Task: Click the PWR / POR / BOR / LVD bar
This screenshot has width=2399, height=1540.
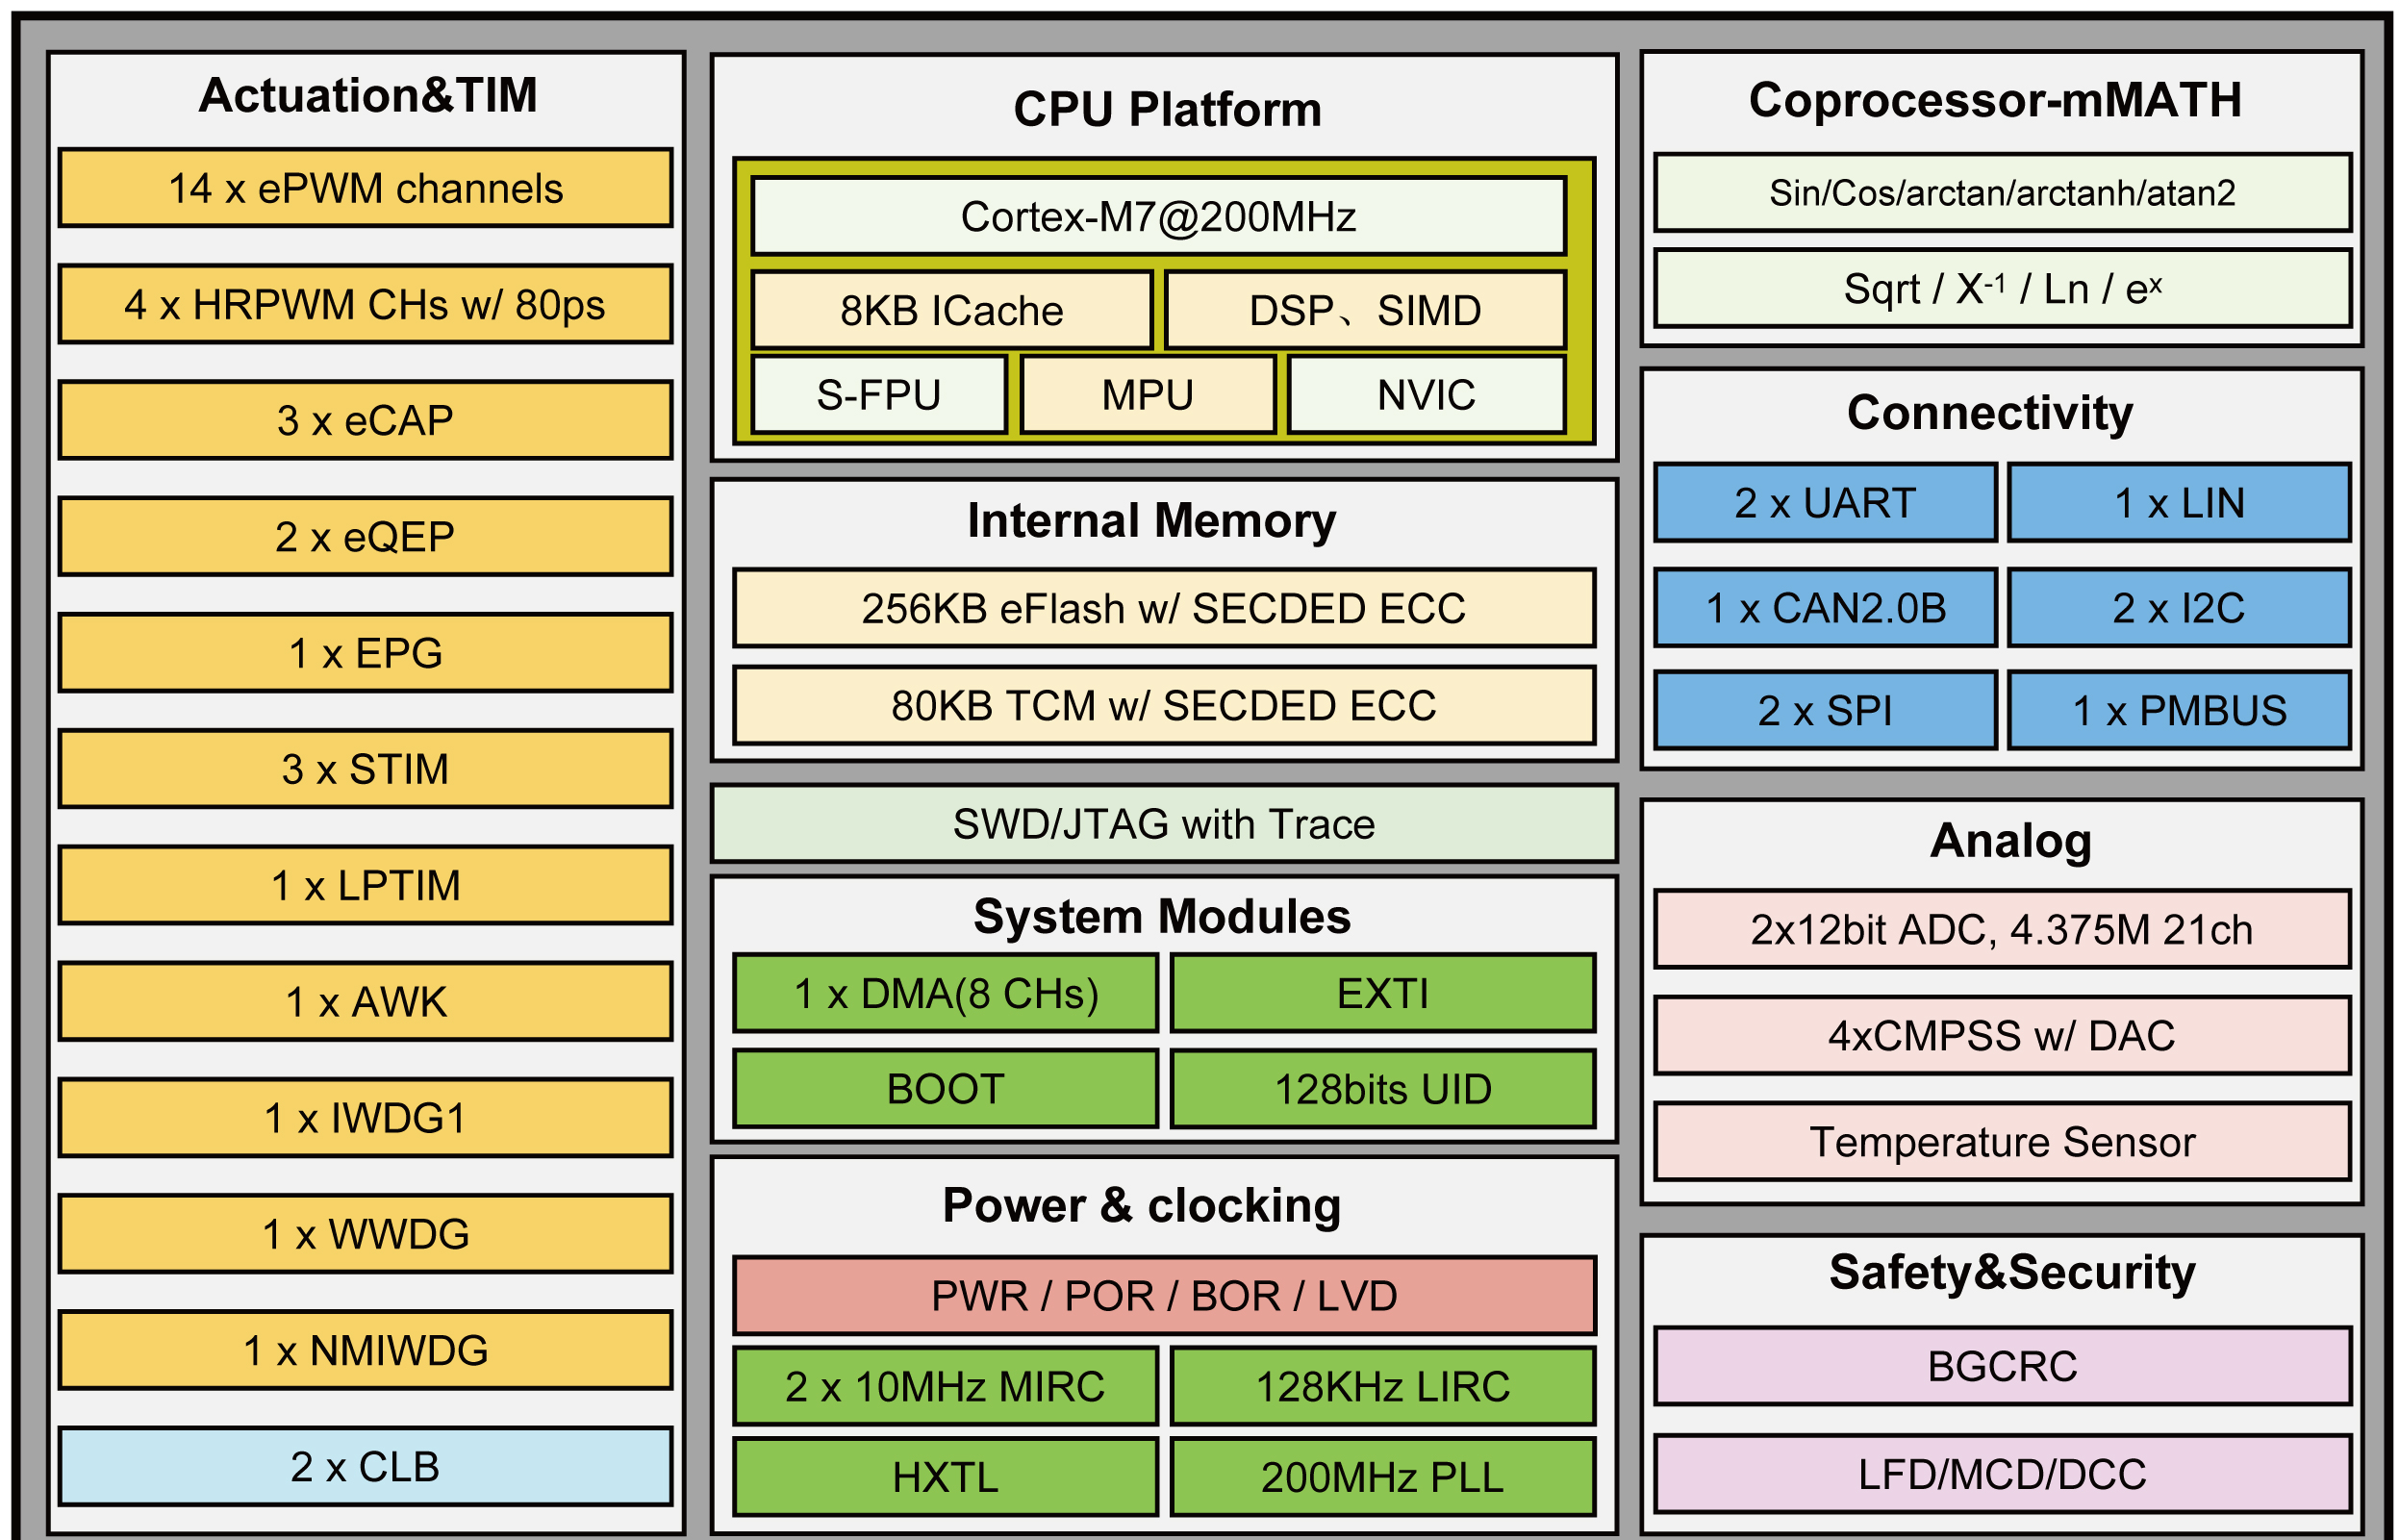Action: point(1163,1296)
